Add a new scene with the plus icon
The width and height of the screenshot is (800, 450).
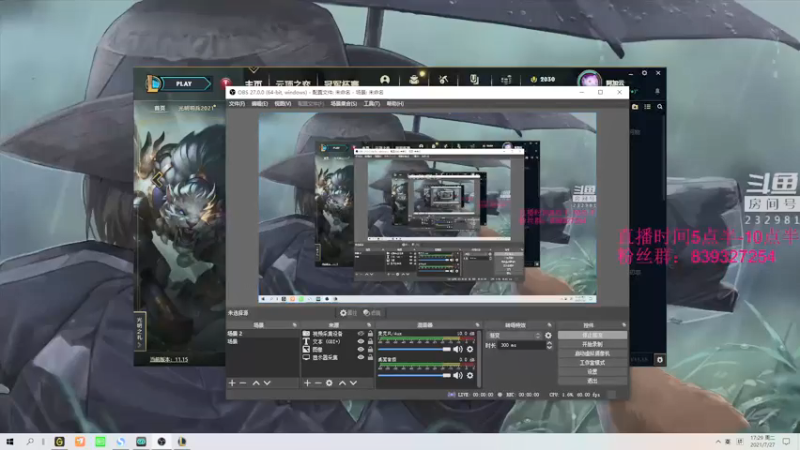coord(232,383)
